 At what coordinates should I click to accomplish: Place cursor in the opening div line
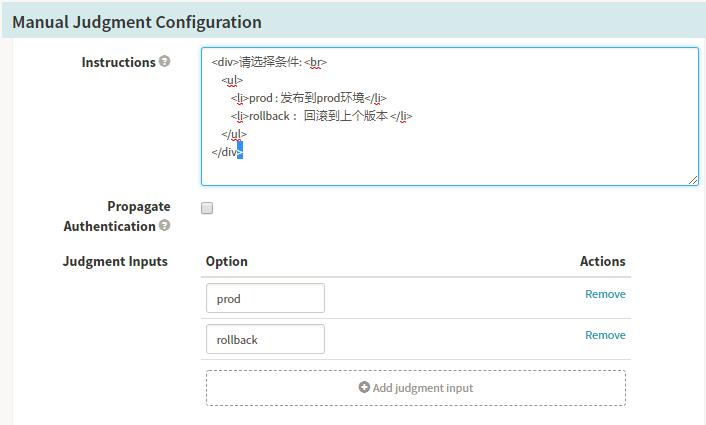[x=270, y=62]
